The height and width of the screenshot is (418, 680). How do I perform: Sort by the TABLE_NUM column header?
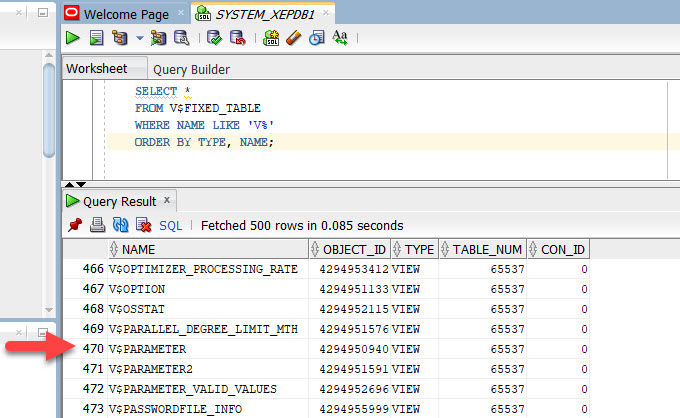coord(483,249)
